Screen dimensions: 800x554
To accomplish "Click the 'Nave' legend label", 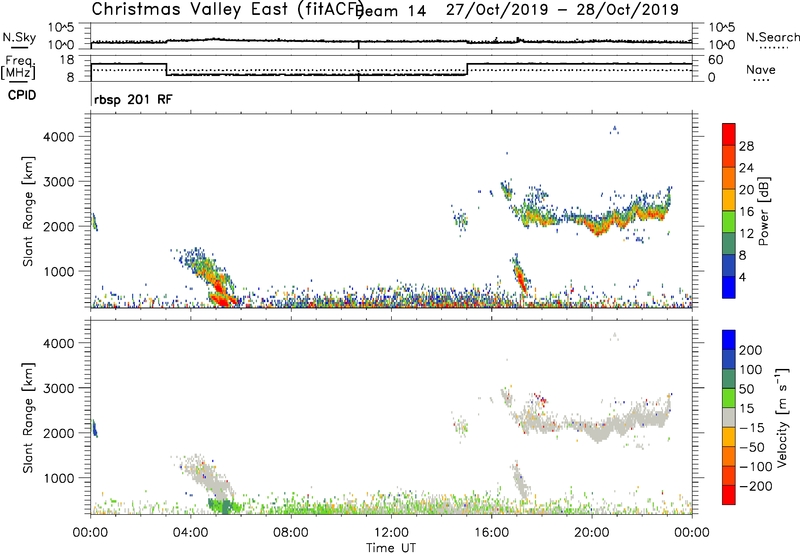I will click(761, 70).
